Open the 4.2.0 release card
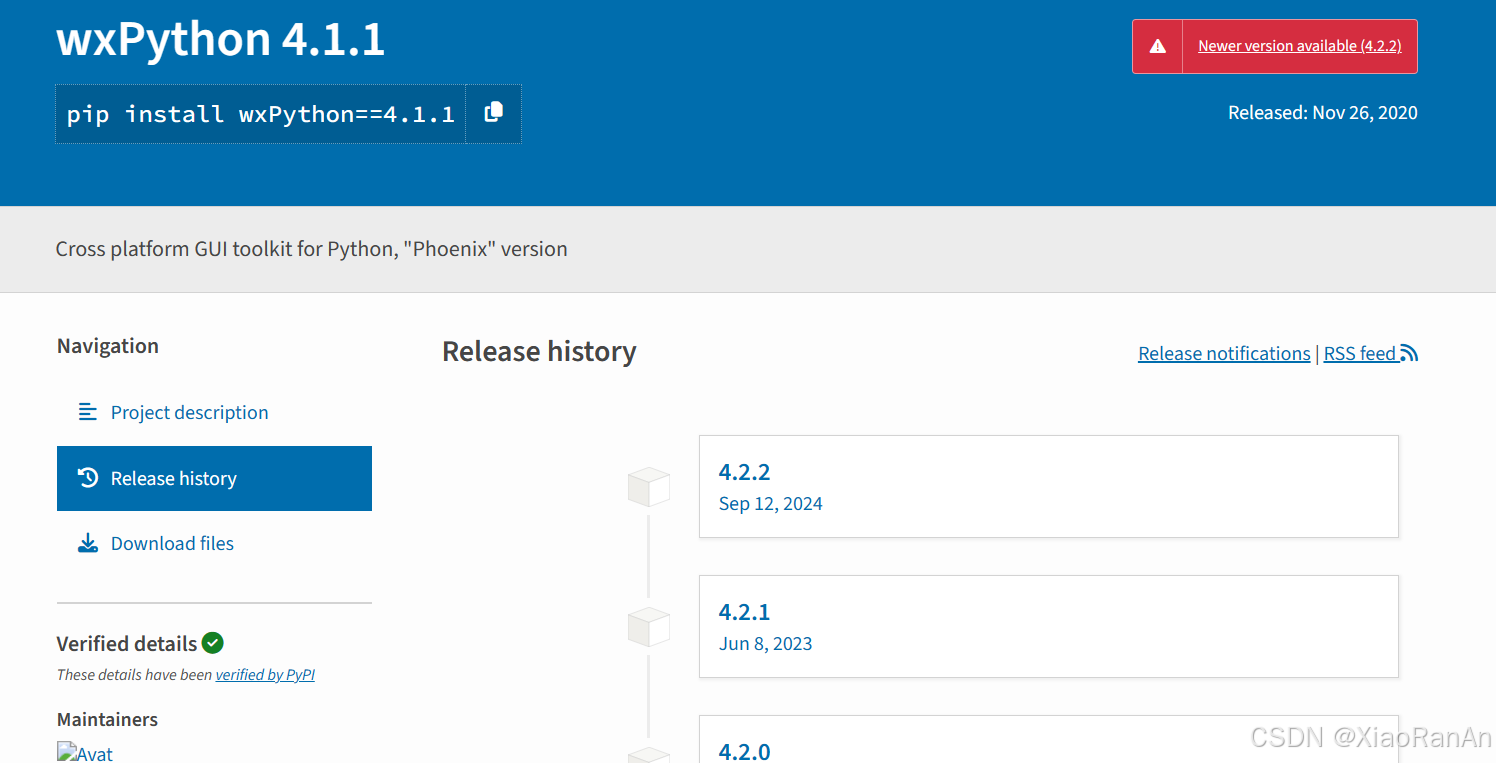The width and height of the screenshot is (1496, 763). pyautogui.click(x=1048, y=739)
